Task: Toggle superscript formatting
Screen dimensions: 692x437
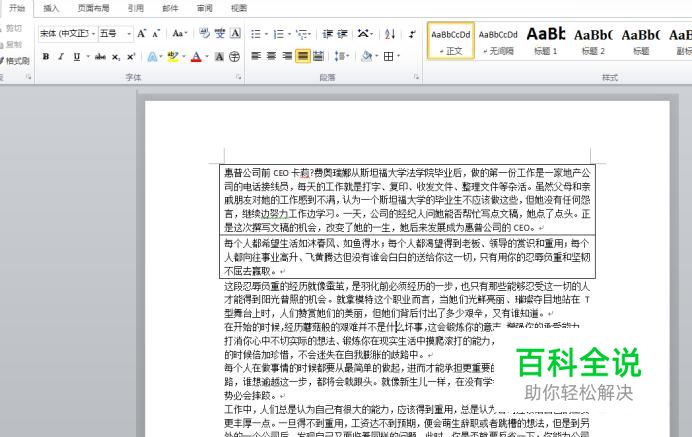Action: coord(131,57)
